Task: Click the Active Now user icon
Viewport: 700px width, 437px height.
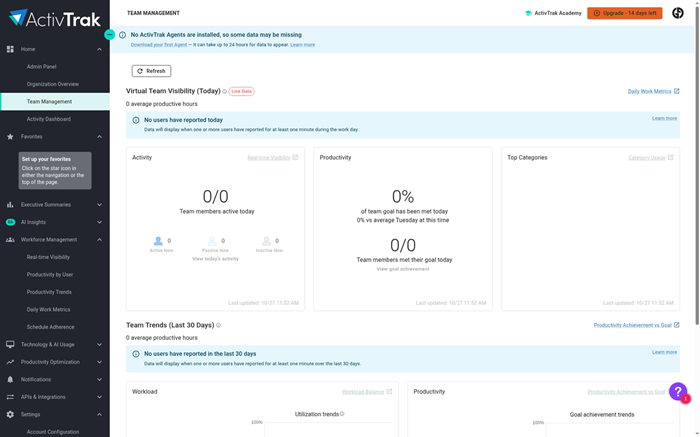Action: [158, 241]
